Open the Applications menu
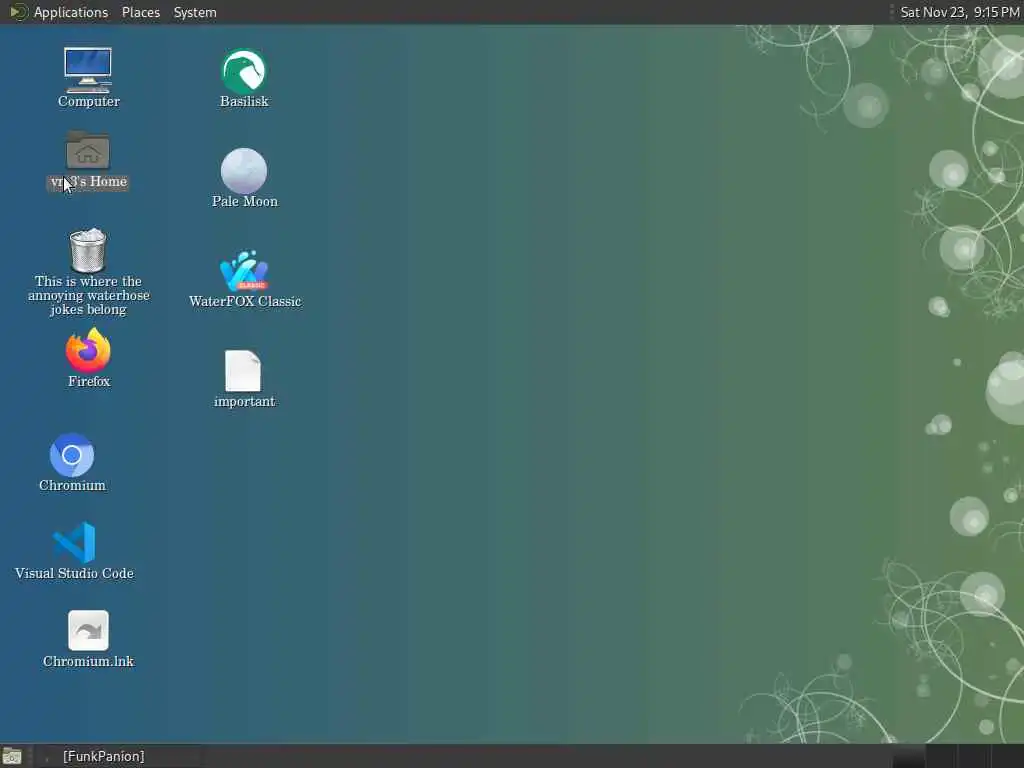The height and width of the screenshot is (768, 1024). (71, 12)
